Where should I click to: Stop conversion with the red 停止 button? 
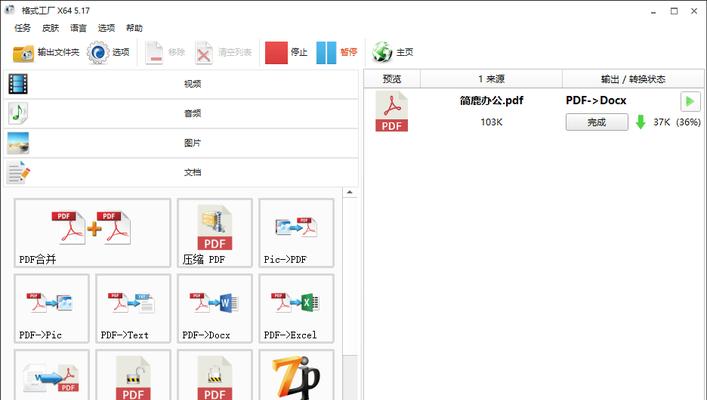(x=286, y=52)
